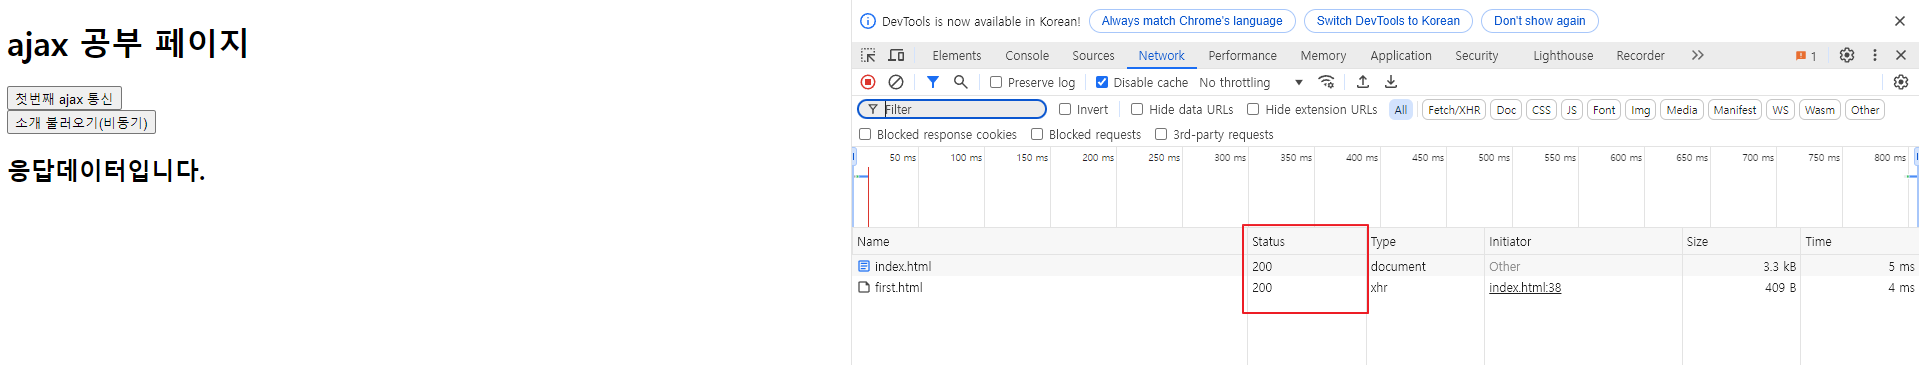The image size is (1919, 365).
Task: Click the 첫번째 ajax 통신 button
Action: click(x=64, y=98)
